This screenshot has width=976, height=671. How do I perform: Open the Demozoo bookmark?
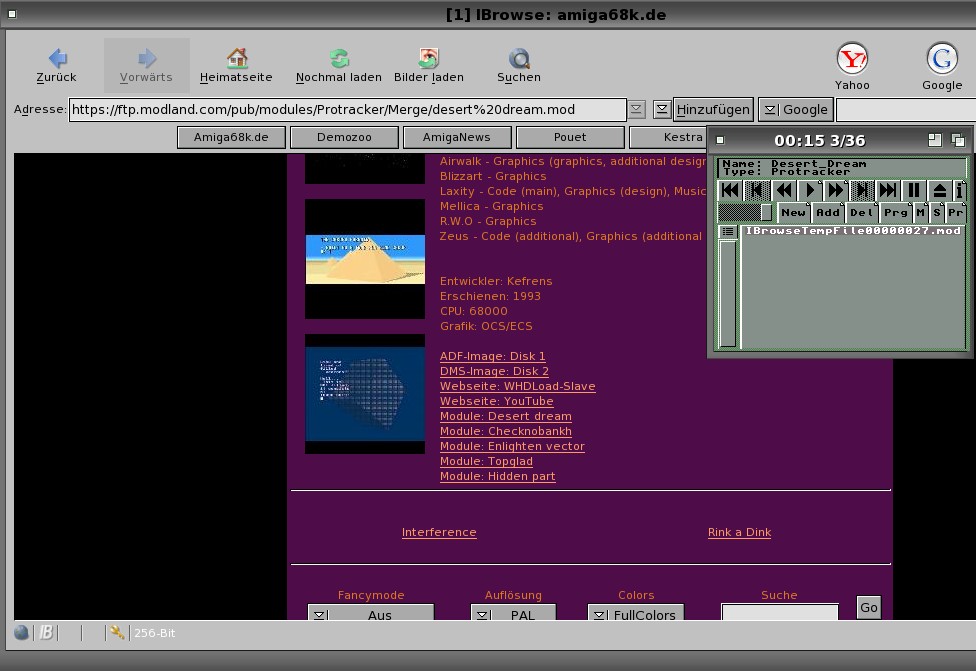click(344, 138)
